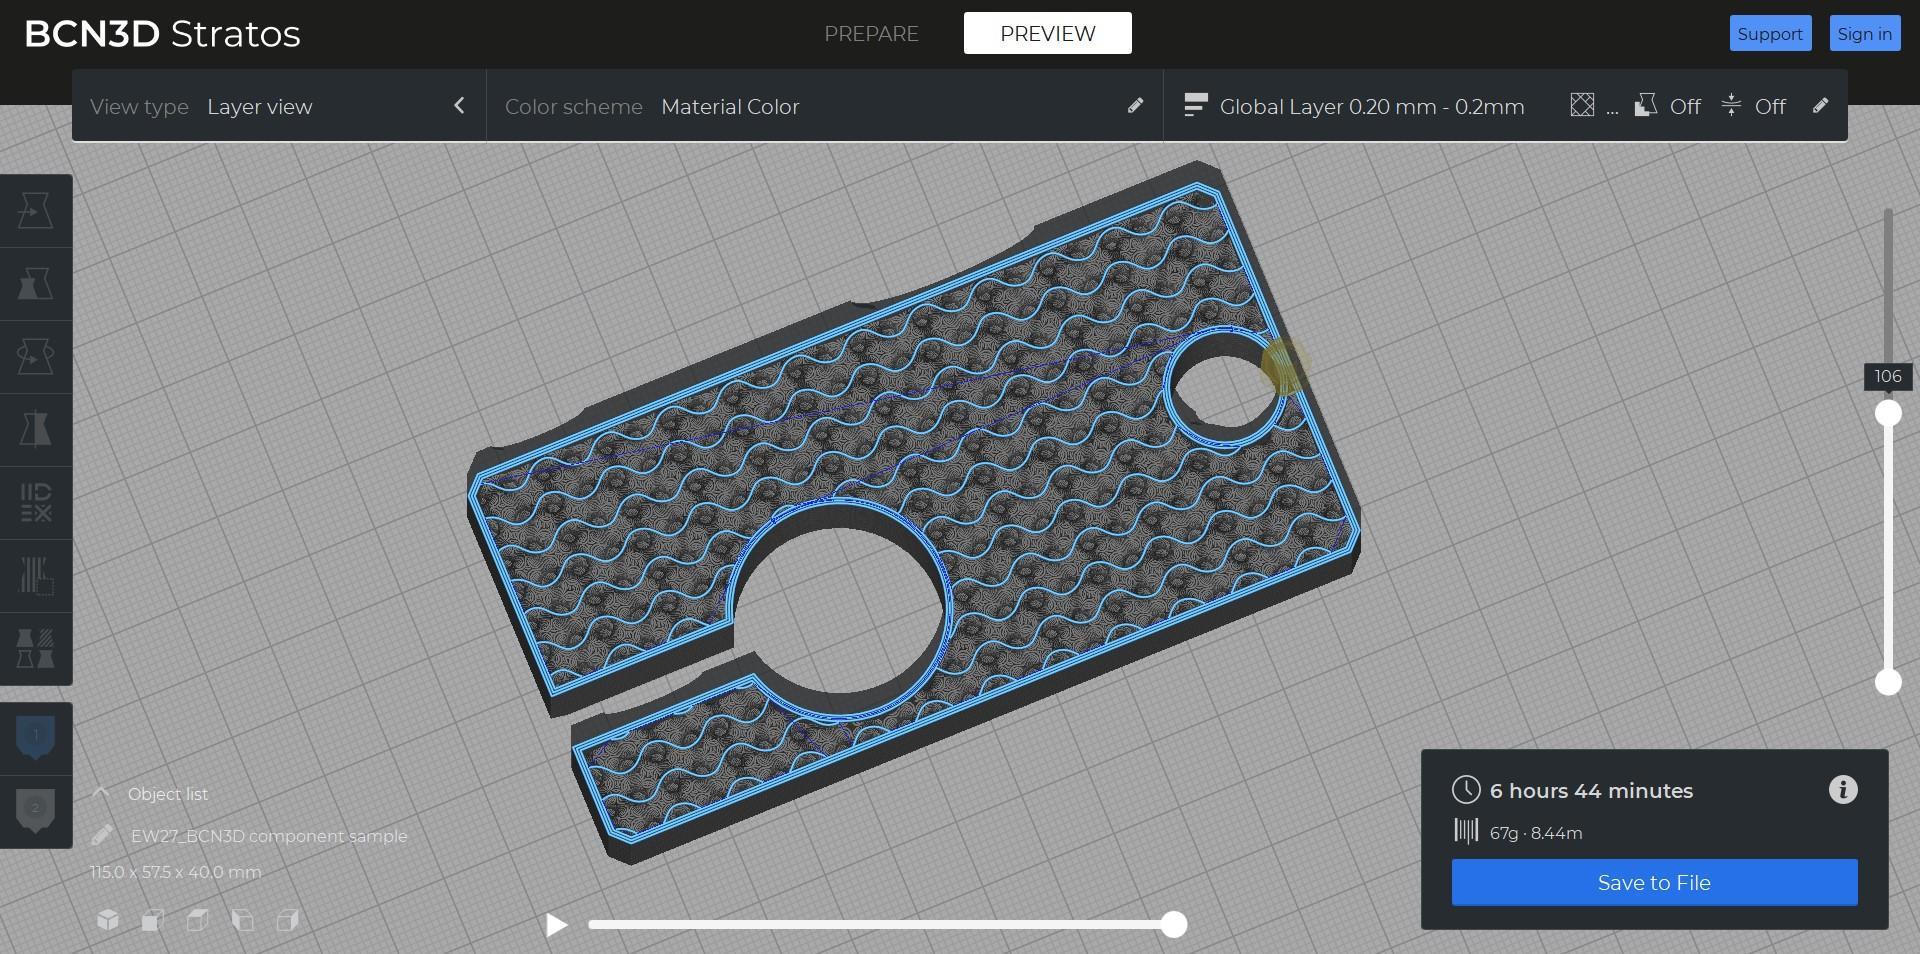
Task: Select the Move tool in left toolbar
Action: [36, 211]
